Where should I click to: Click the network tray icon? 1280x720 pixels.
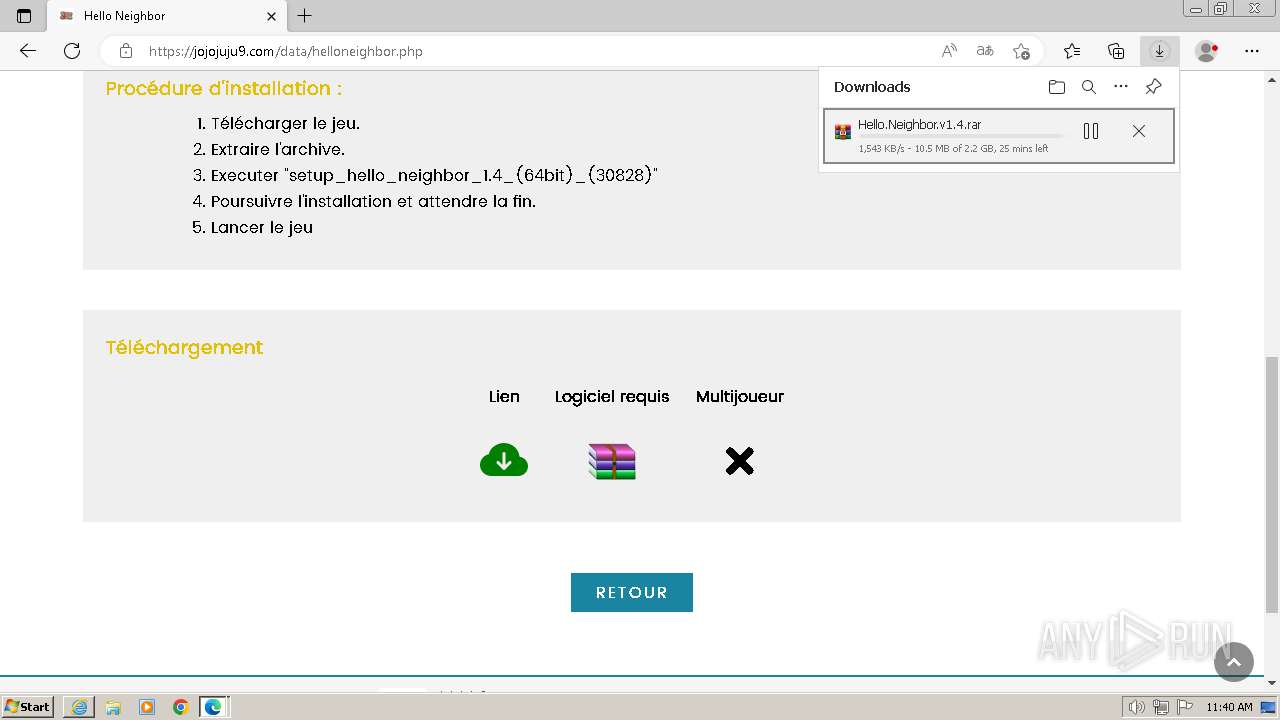(1161, 707)
